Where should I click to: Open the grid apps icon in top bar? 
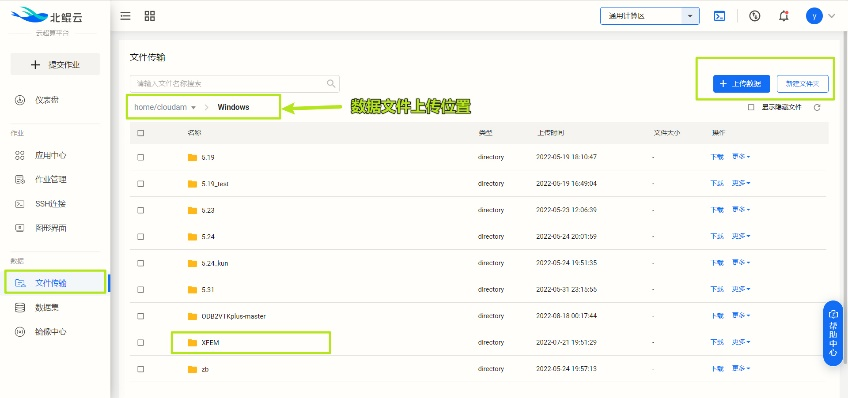click(150, 16)
